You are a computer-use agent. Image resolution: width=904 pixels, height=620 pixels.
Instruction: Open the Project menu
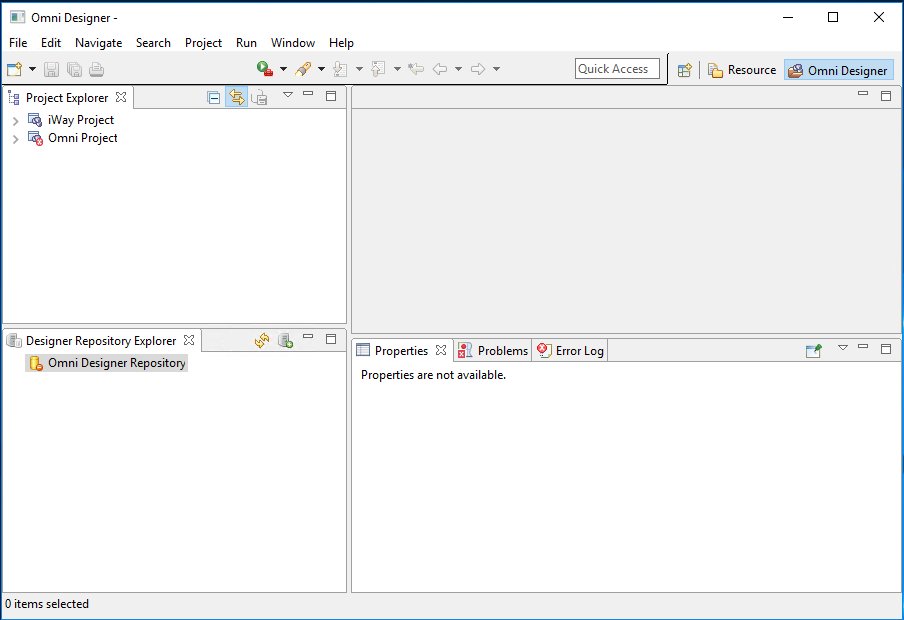tap(204, 43)
